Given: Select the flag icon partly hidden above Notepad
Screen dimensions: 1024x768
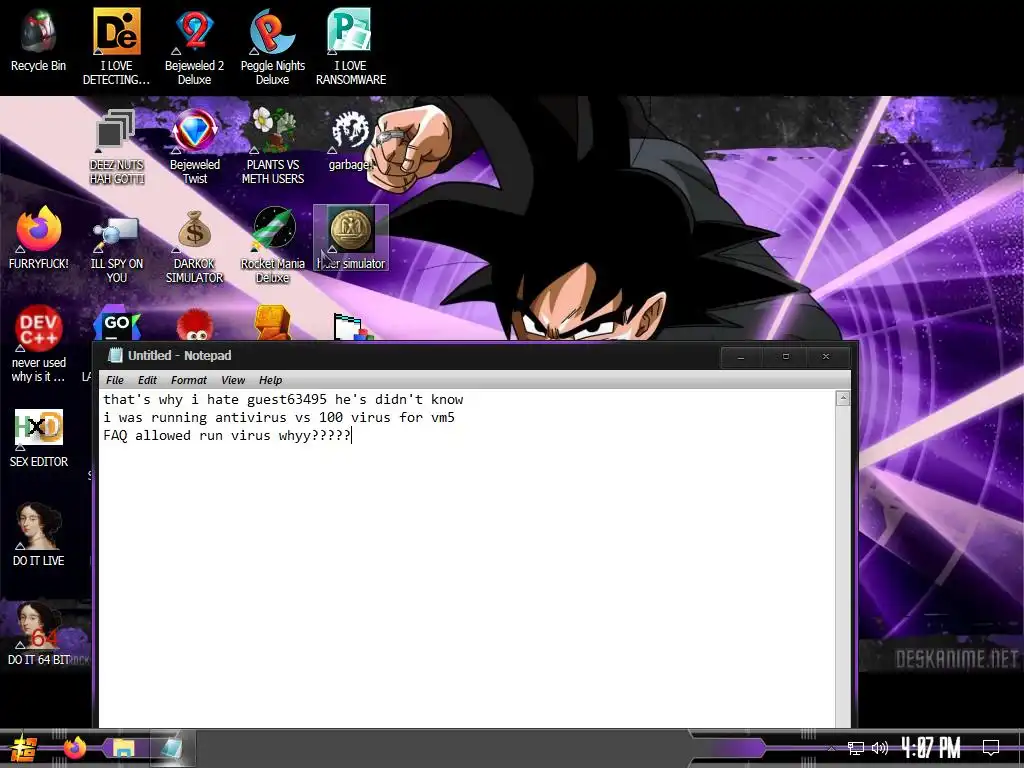Looking at the screenshot, I should tap(353, 326).
